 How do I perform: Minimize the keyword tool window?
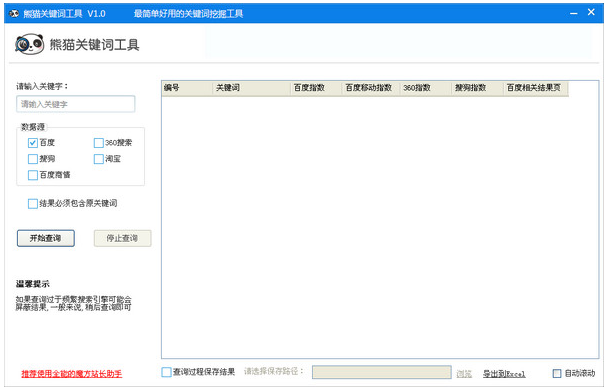tap(574, 13)
